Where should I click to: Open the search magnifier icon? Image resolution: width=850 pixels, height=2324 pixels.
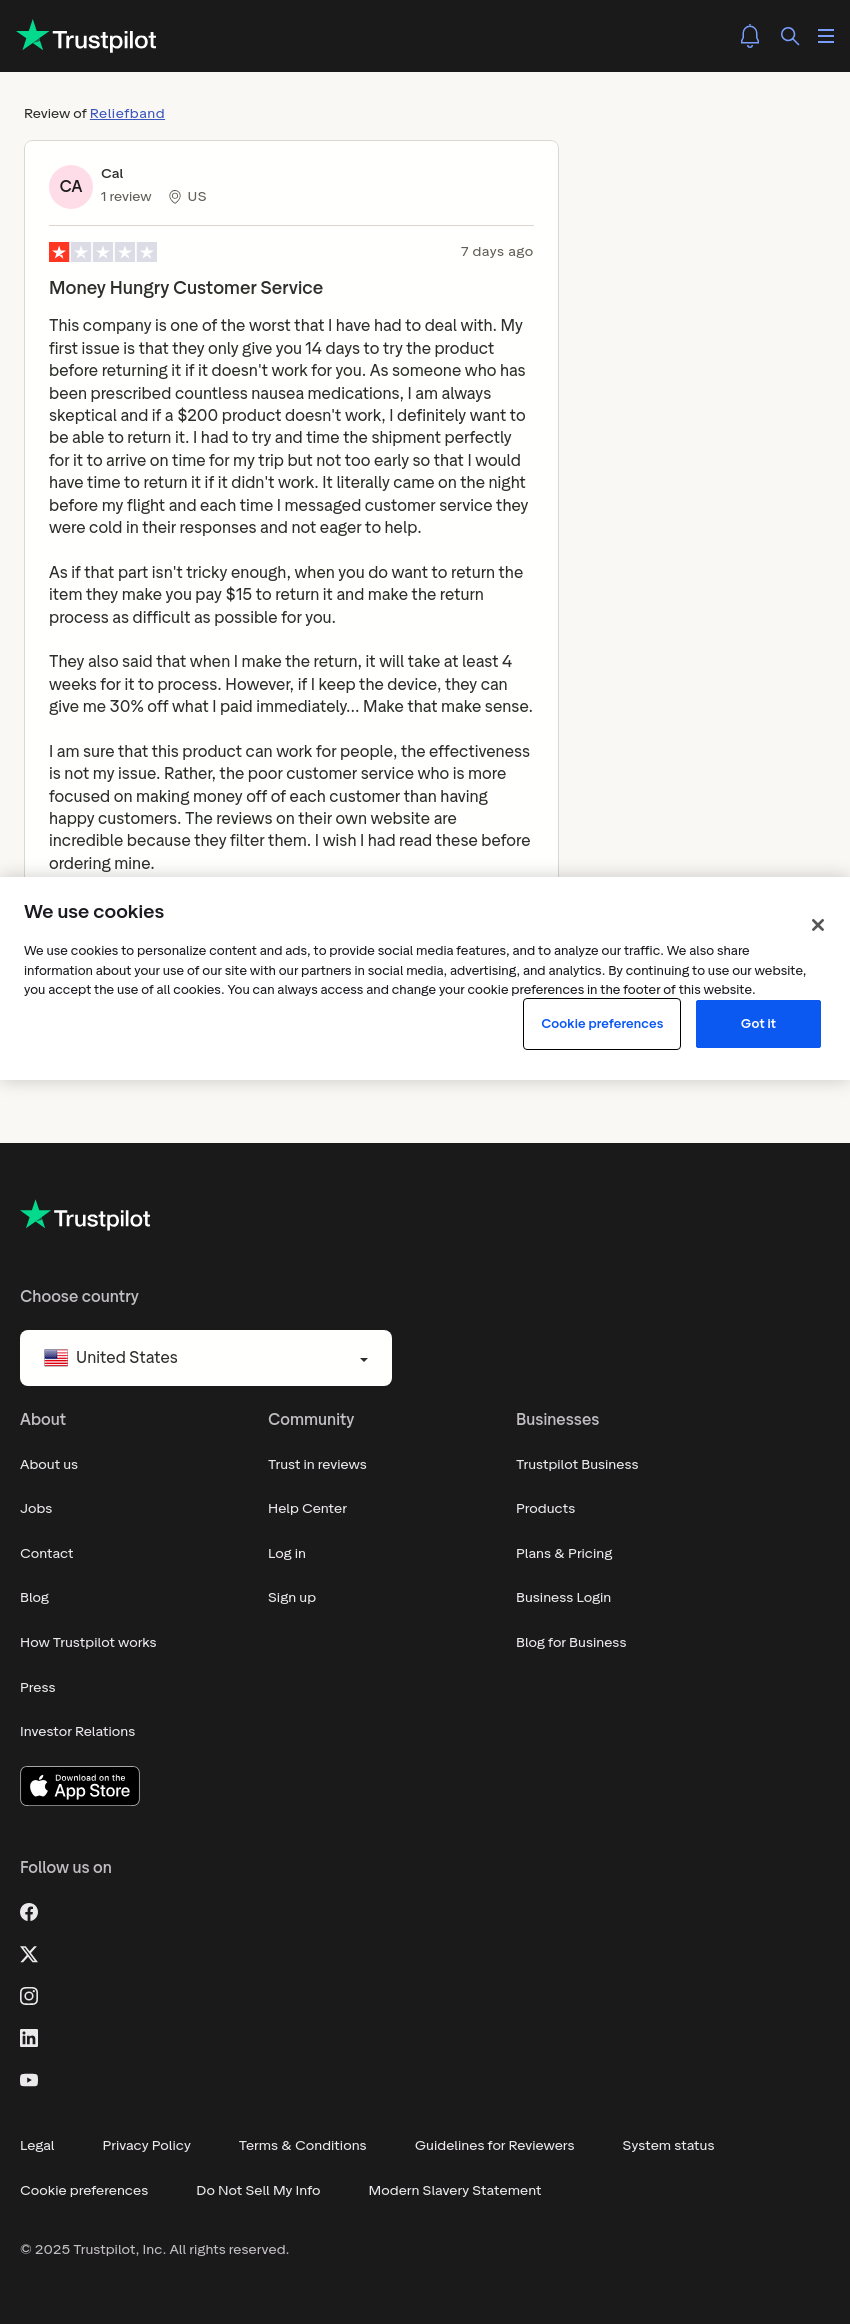tap(790, 36)
